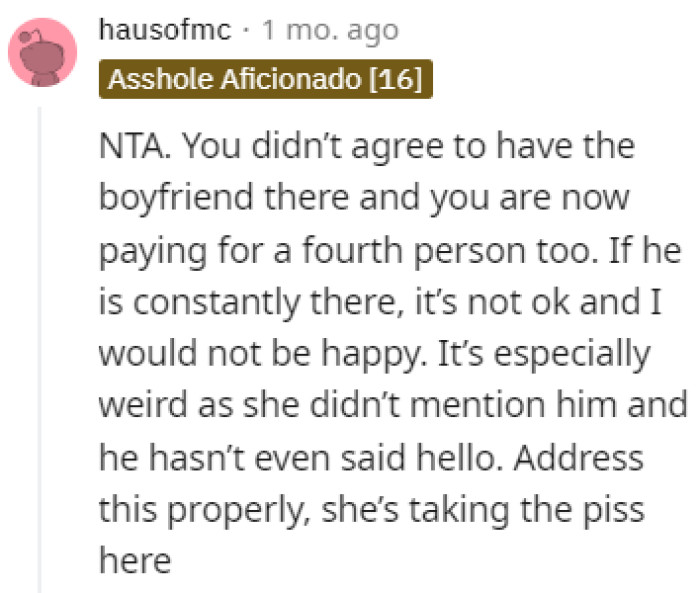Click the '1 mo. ago' timestamp
Viewport: 700px width, 593px height.
330,30
